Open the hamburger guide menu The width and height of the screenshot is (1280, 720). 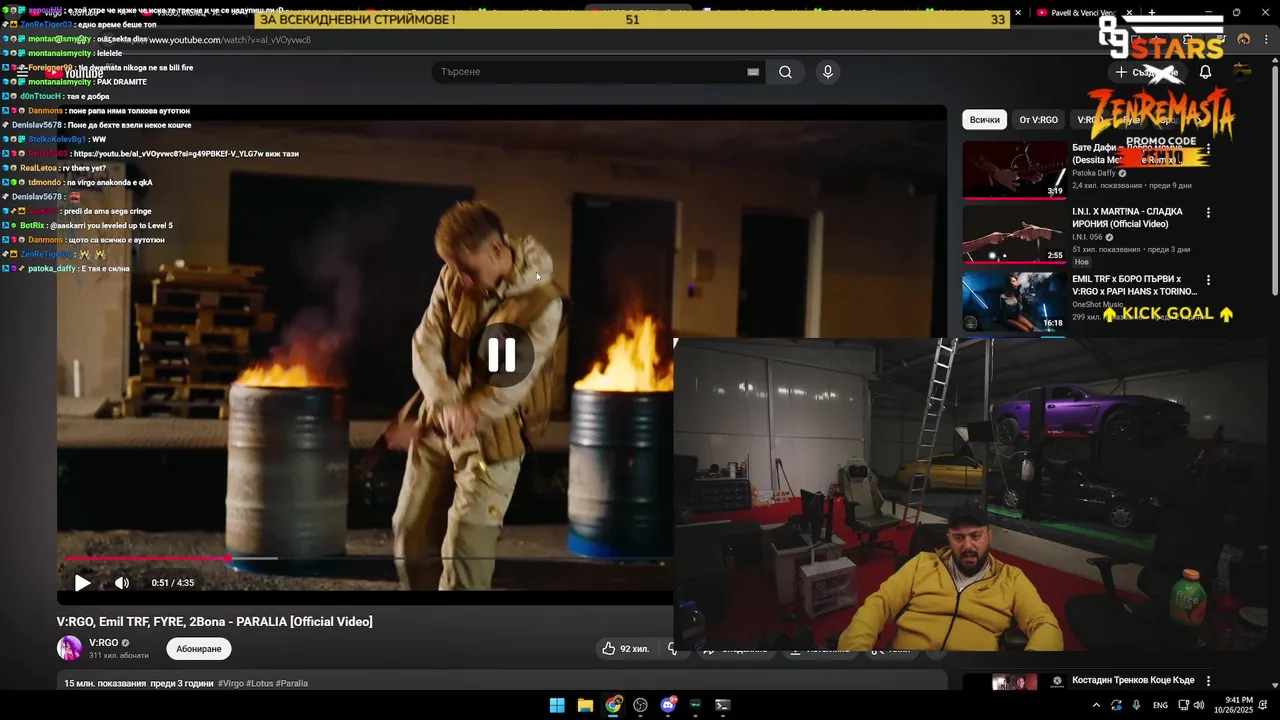point(22,72)
